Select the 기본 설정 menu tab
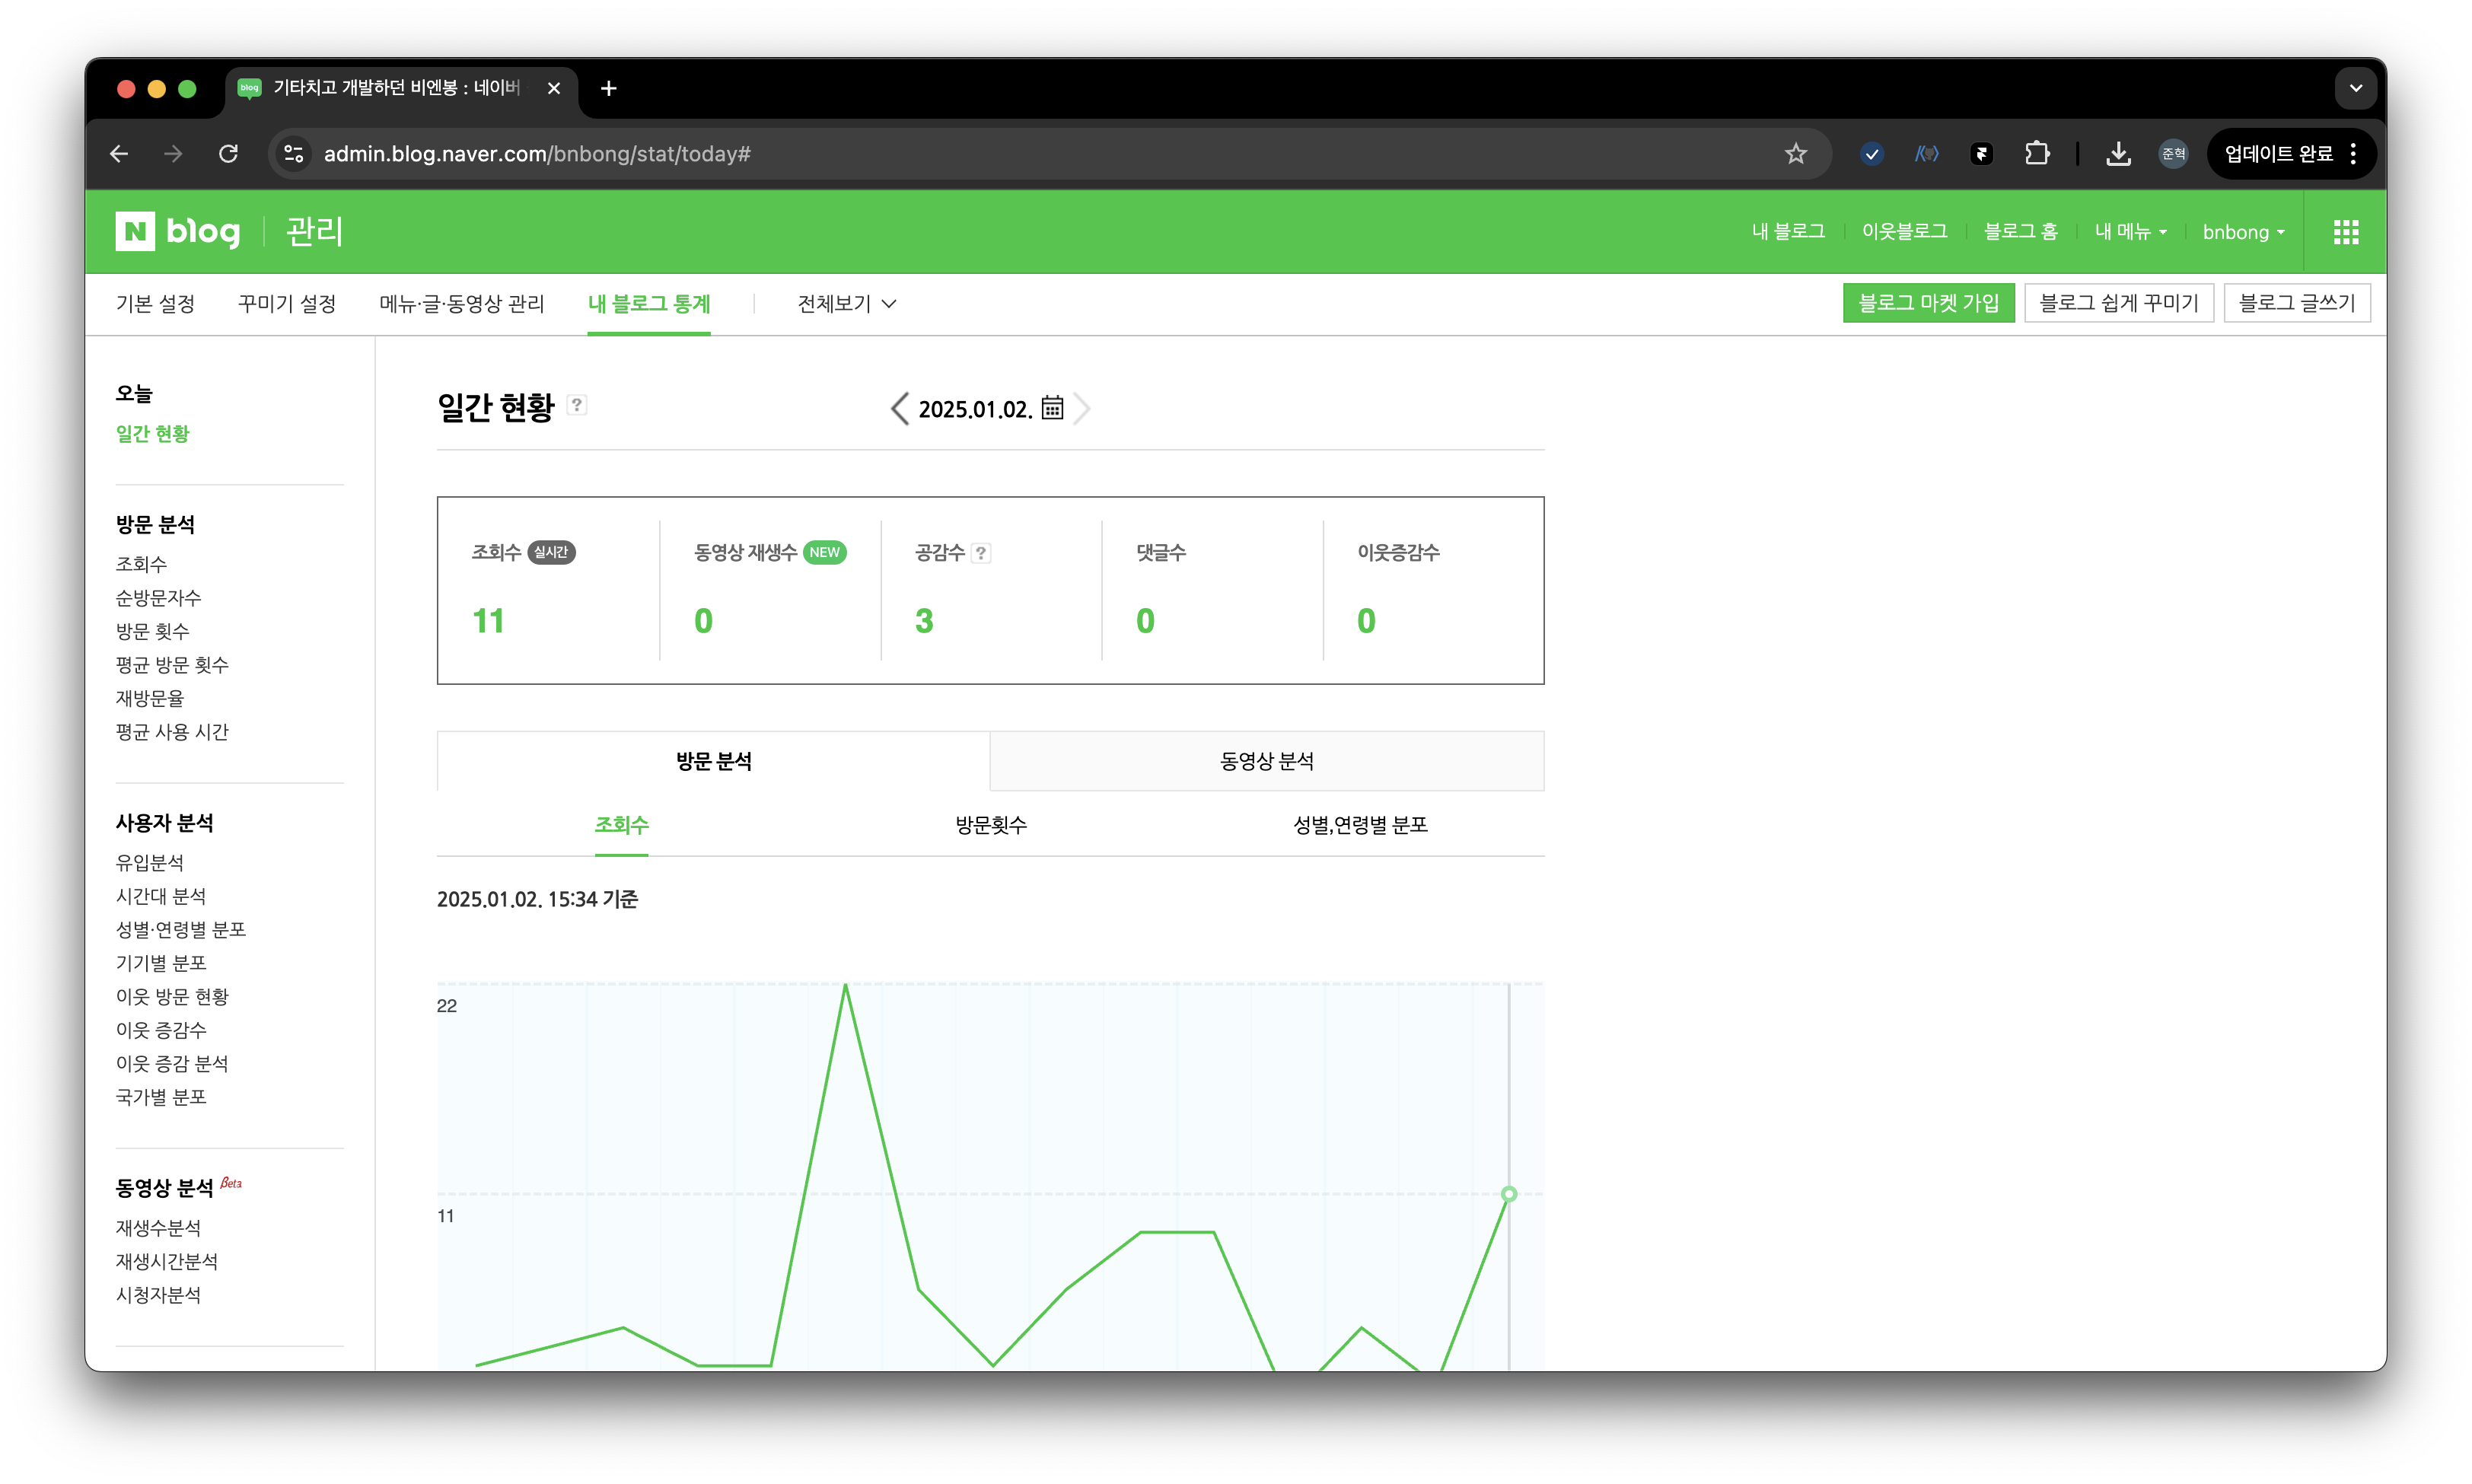Viewport: 2472px width, 1484px height. (155, 304)
